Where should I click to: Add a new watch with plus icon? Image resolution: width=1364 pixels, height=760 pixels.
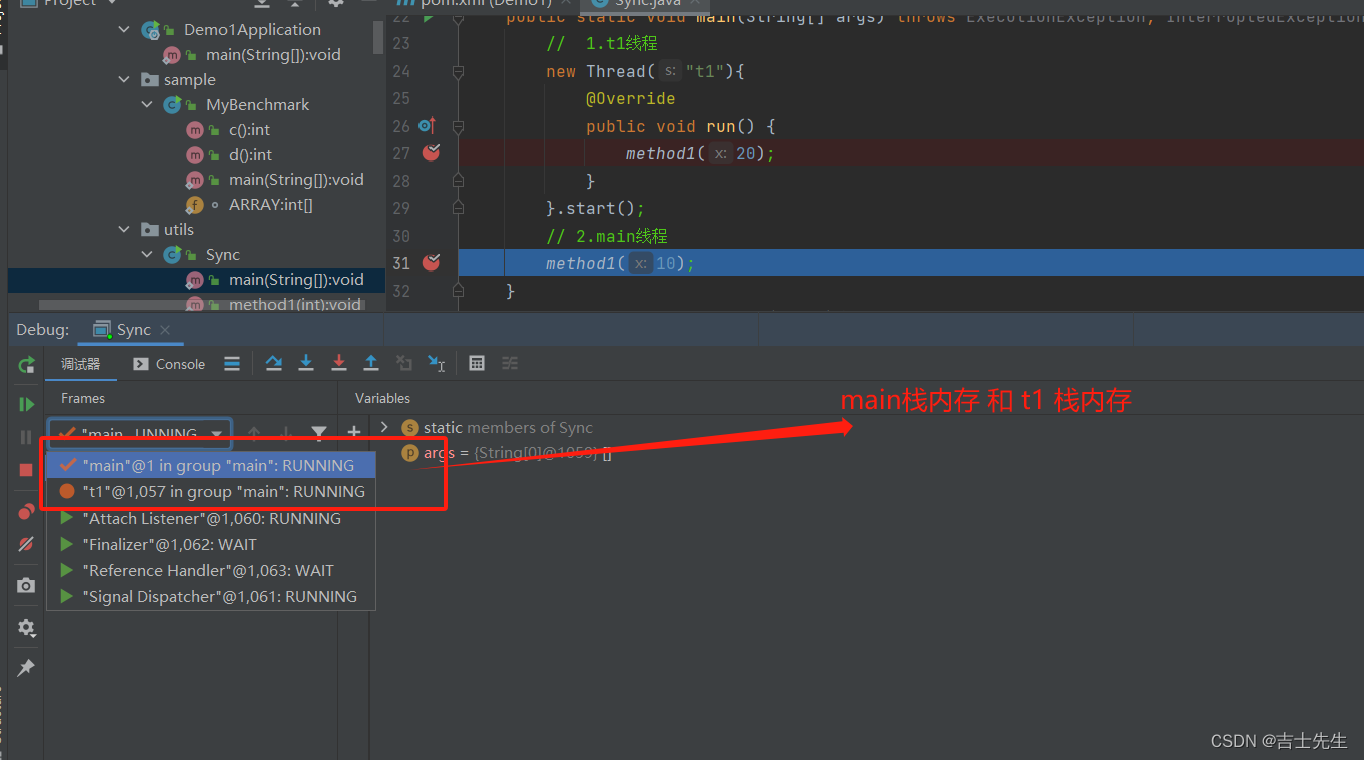click(x=353, y=433)
